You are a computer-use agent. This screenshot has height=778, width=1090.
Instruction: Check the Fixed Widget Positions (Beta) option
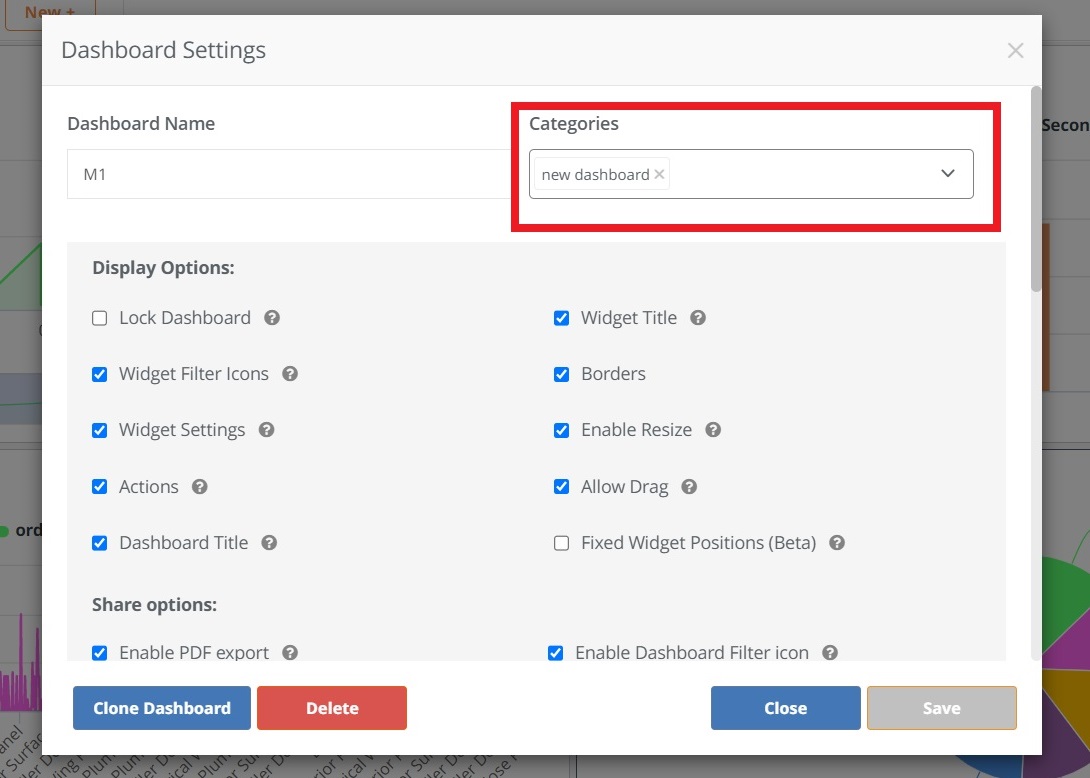click(561, 542)
